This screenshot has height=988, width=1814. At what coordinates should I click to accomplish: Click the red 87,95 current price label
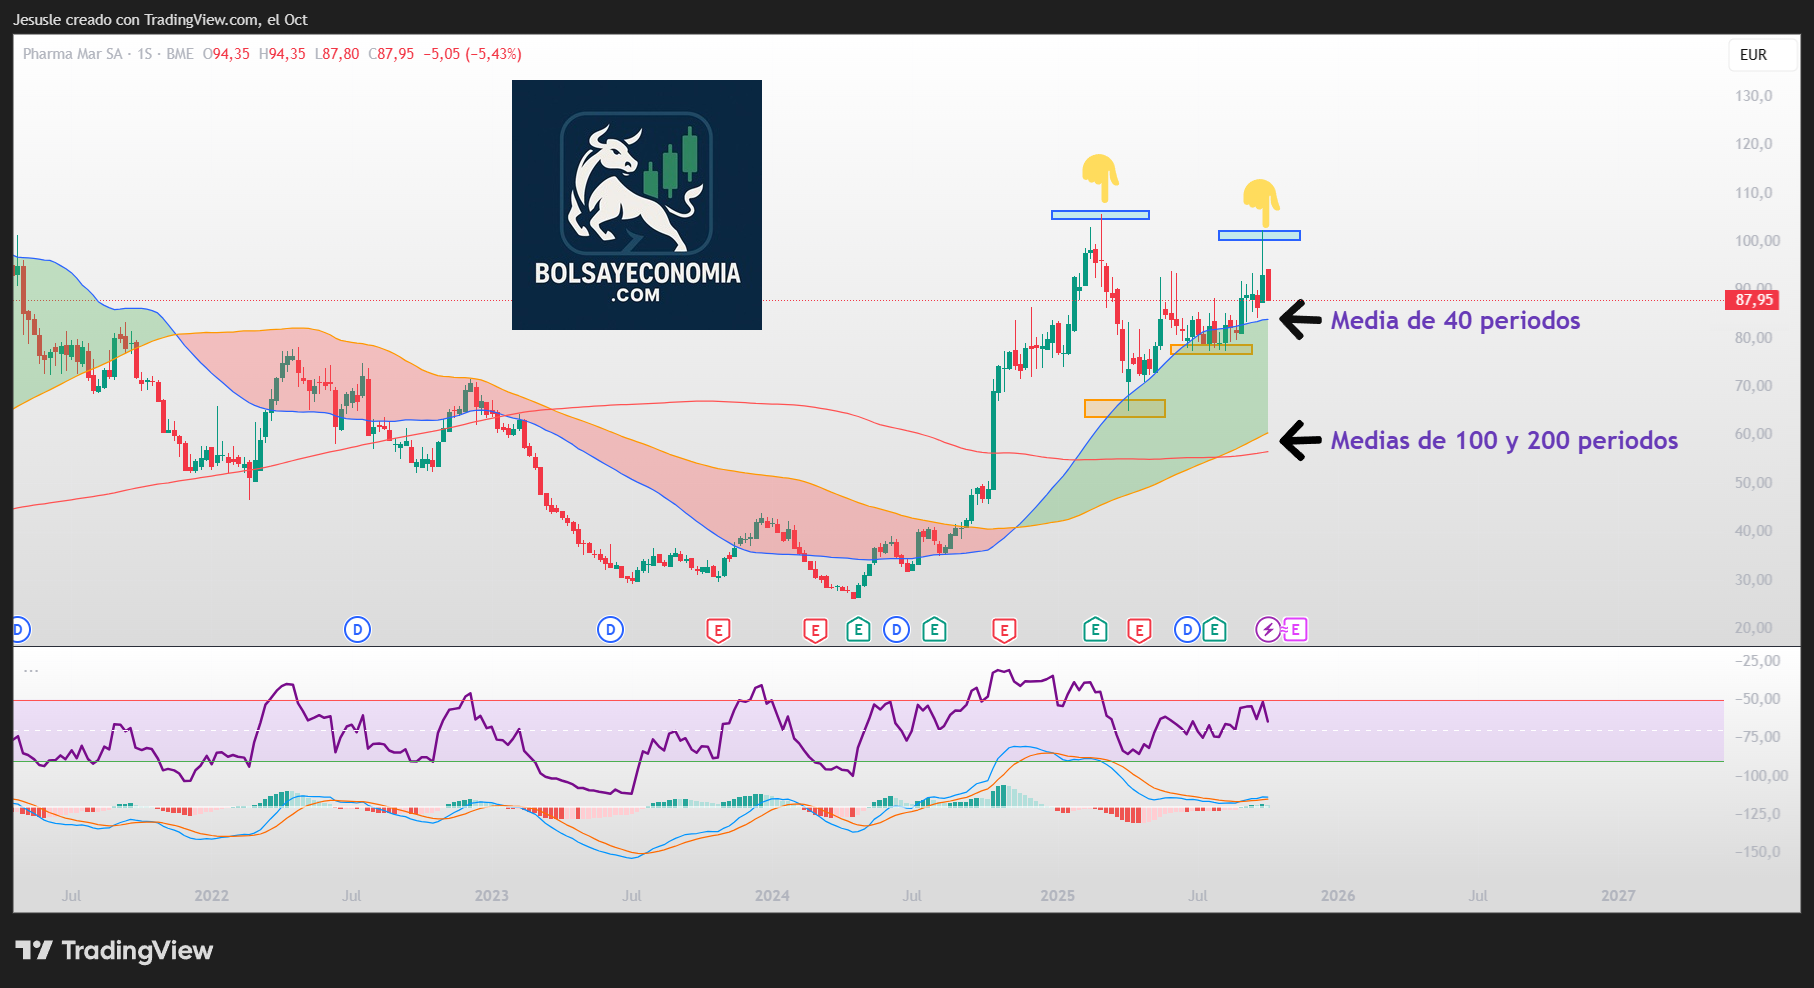coord(1752,300)
